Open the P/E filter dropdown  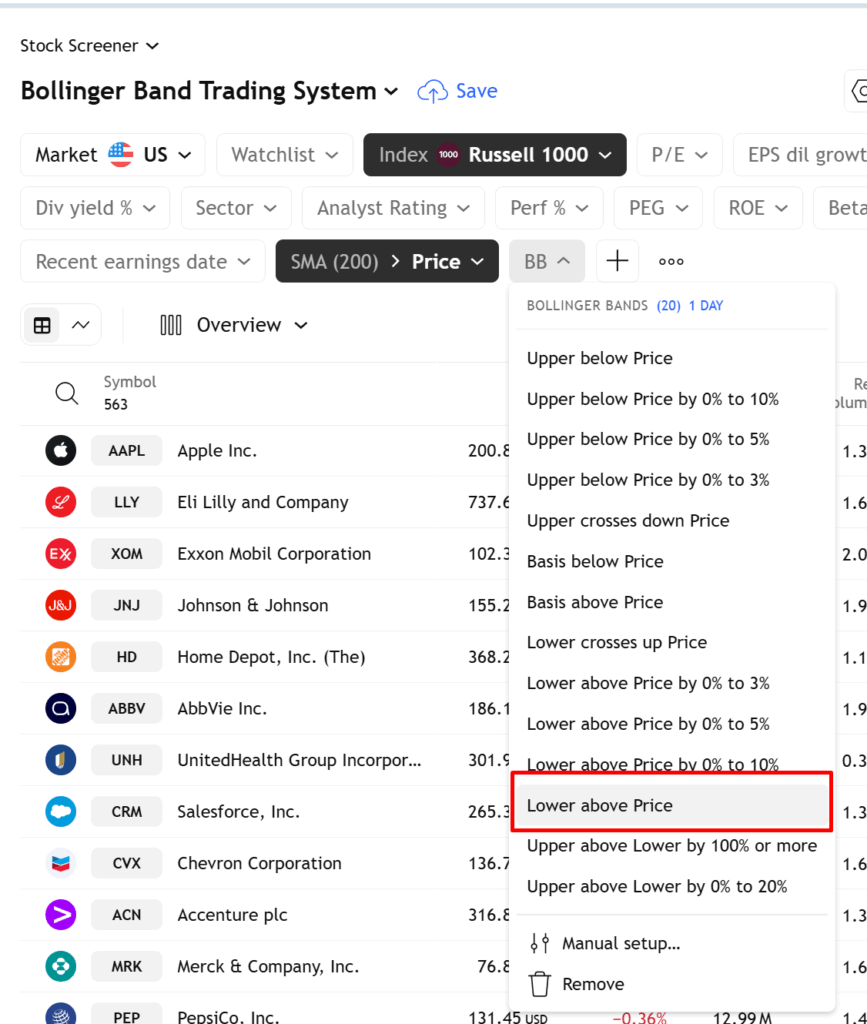(679, 155)
